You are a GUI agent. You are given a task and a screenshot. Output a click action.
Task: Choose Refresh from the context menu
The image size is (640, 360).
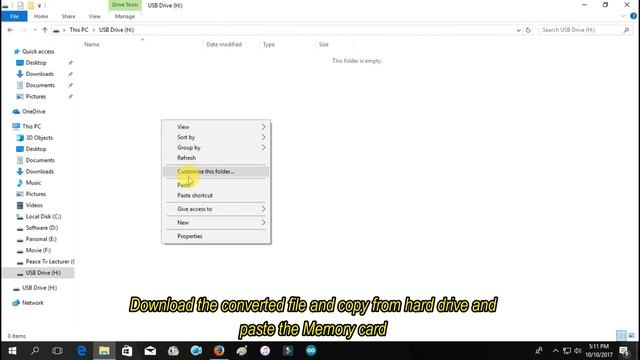pyautogui.click(x=216, y=158)
